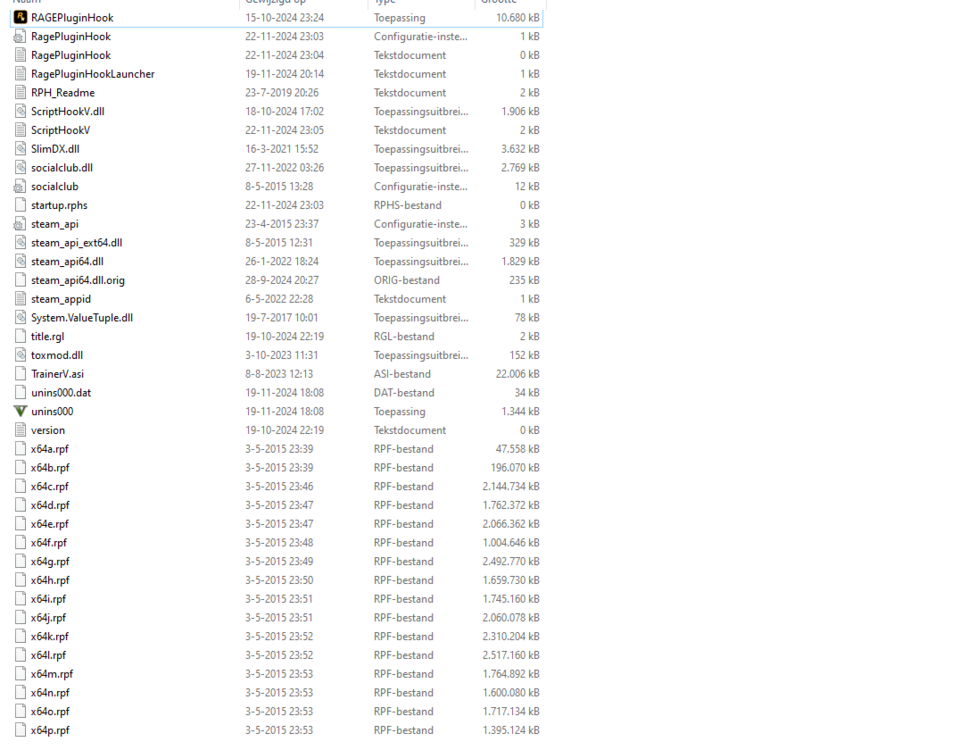
Task: Click the SlimDX.dll extension icon
Action: pyautogui.click(x=20, y=148)
